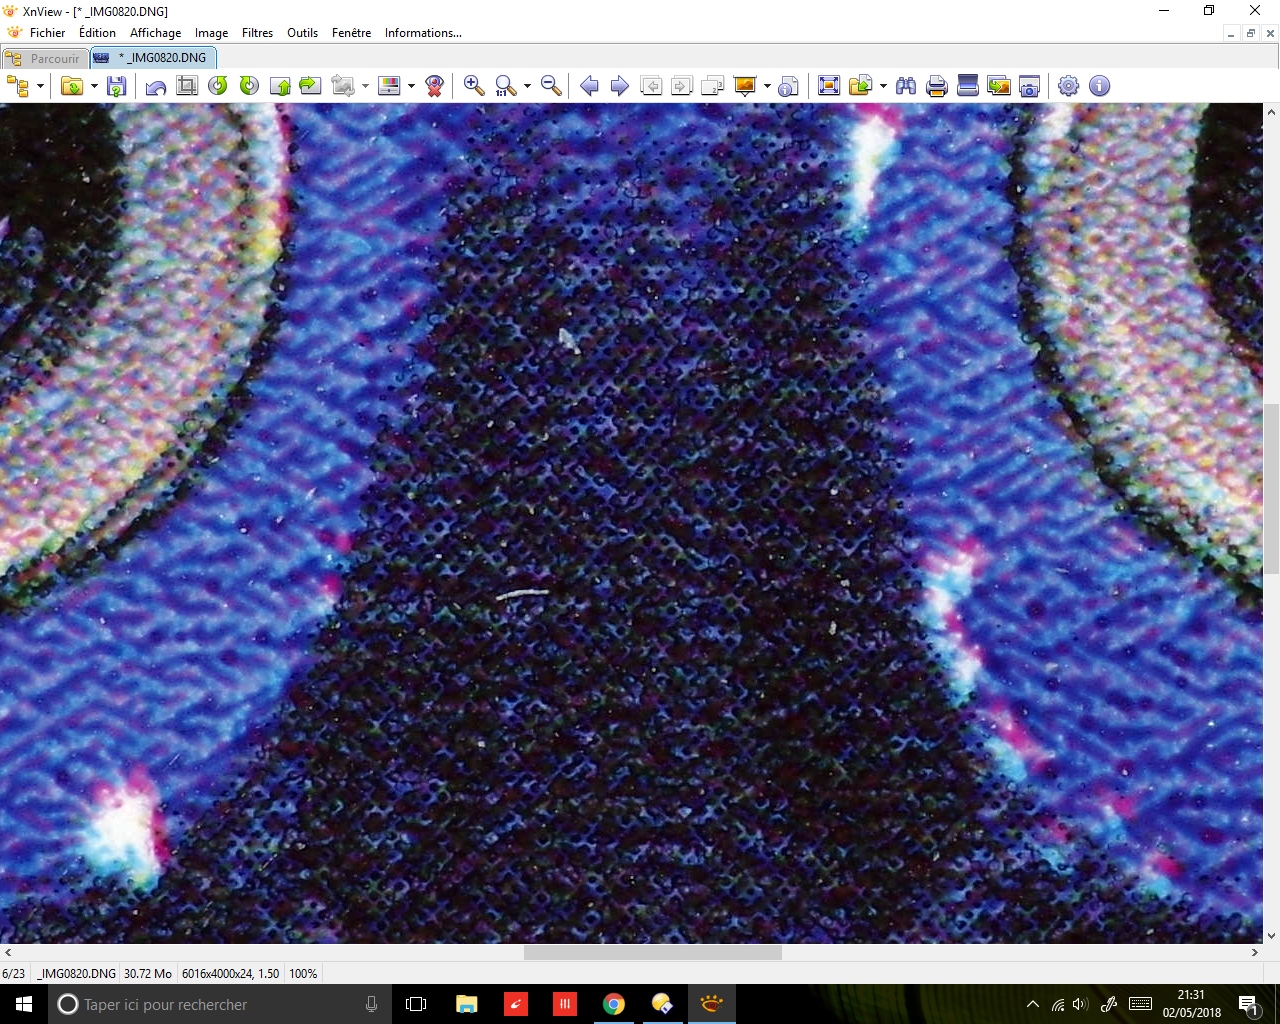Image resolution: width=1280 pixels, height=1024 pixels.
Task: Click the Crop tool icon
Action: 187,86
